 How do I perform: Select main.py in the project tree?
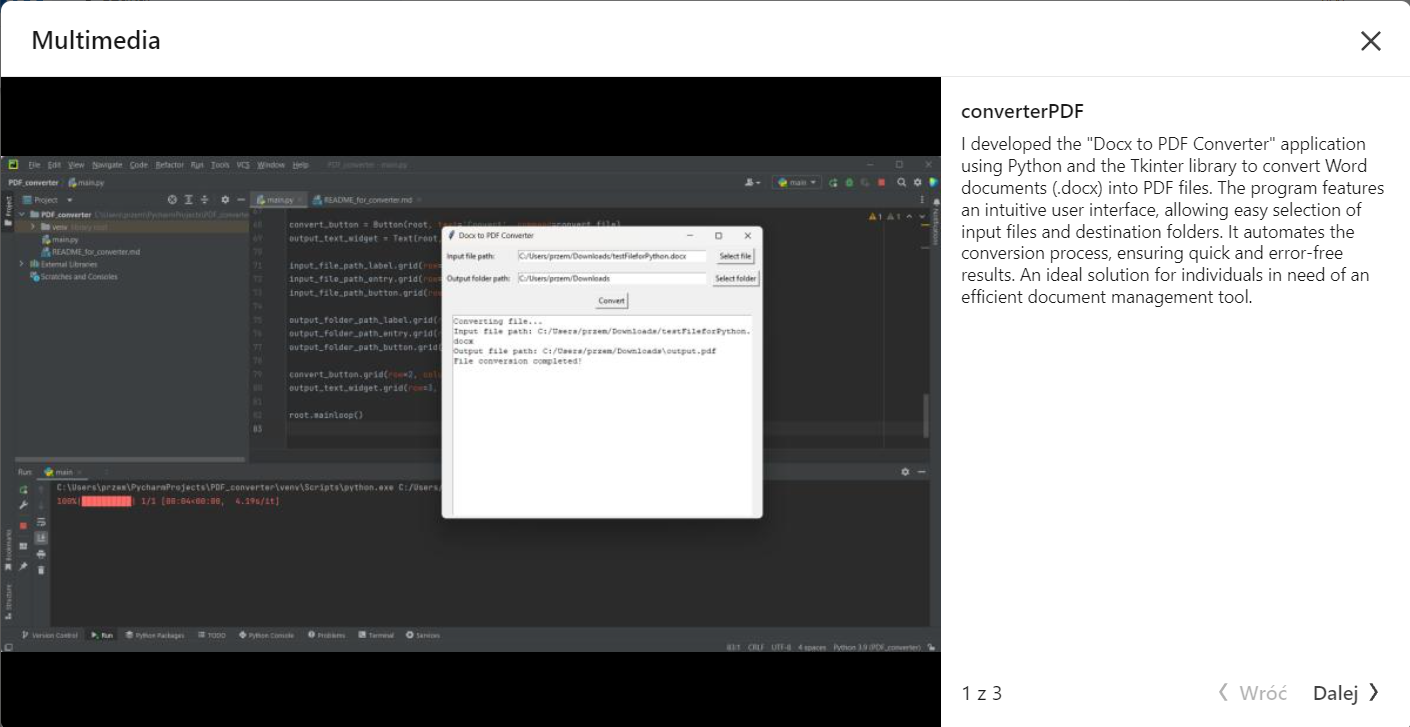coord(58,240)
